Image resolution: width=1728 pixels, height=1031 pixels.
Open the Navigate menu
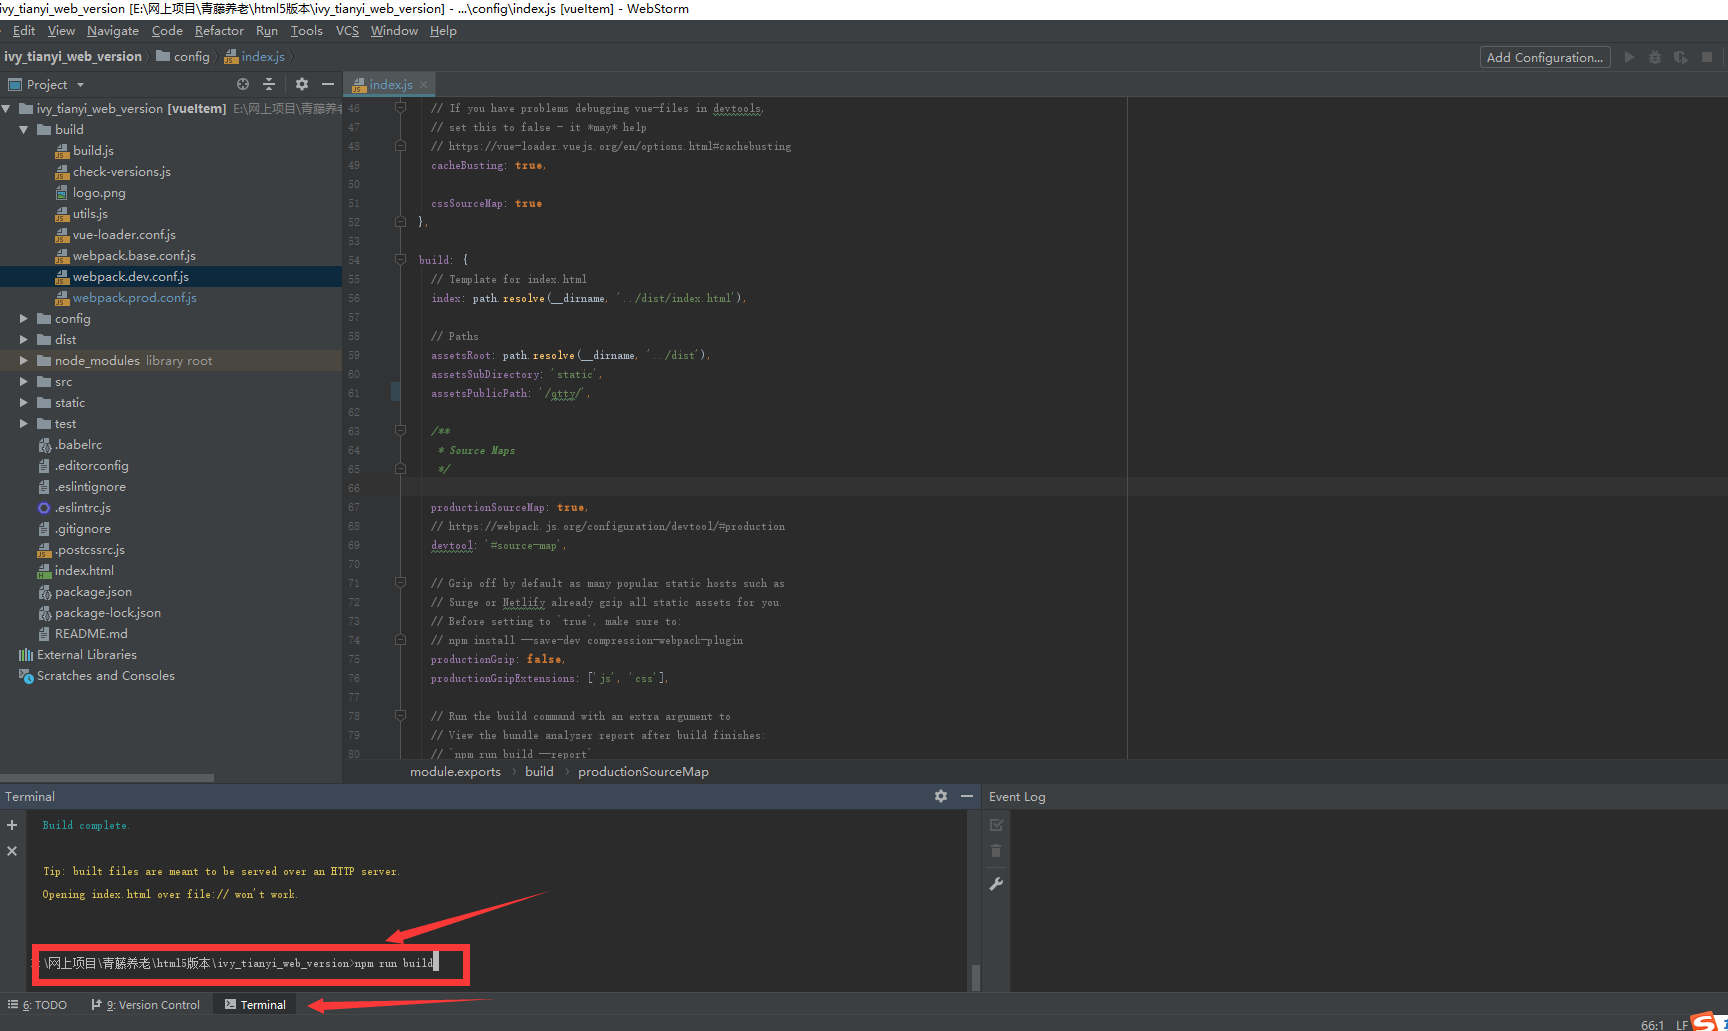coord(113,31)
